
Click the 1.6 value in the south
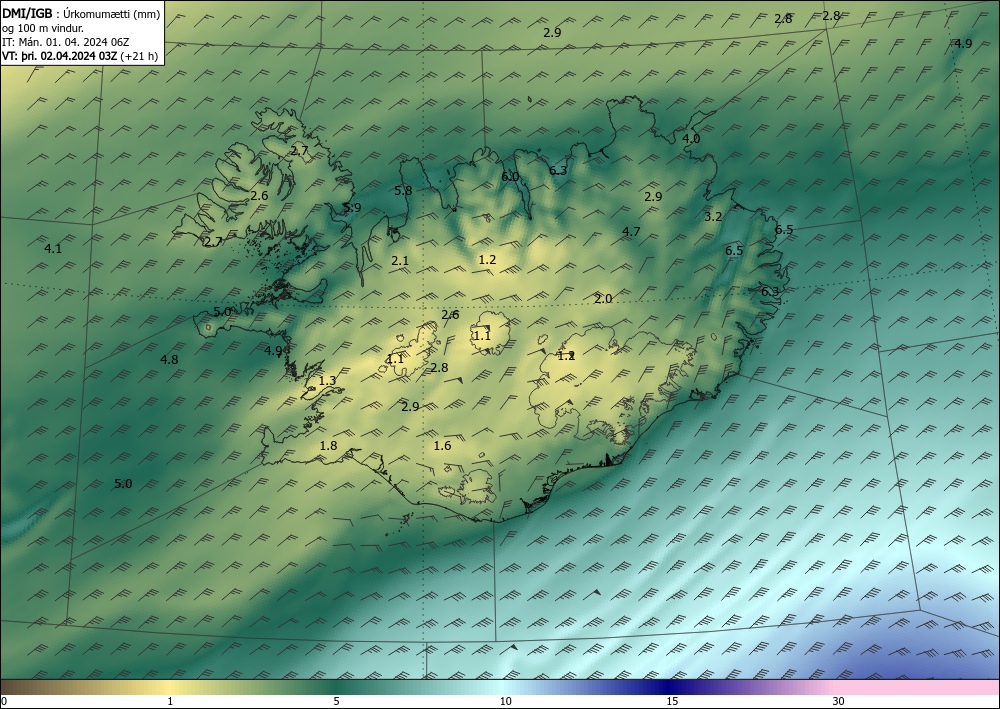click(x=442, y=446)
